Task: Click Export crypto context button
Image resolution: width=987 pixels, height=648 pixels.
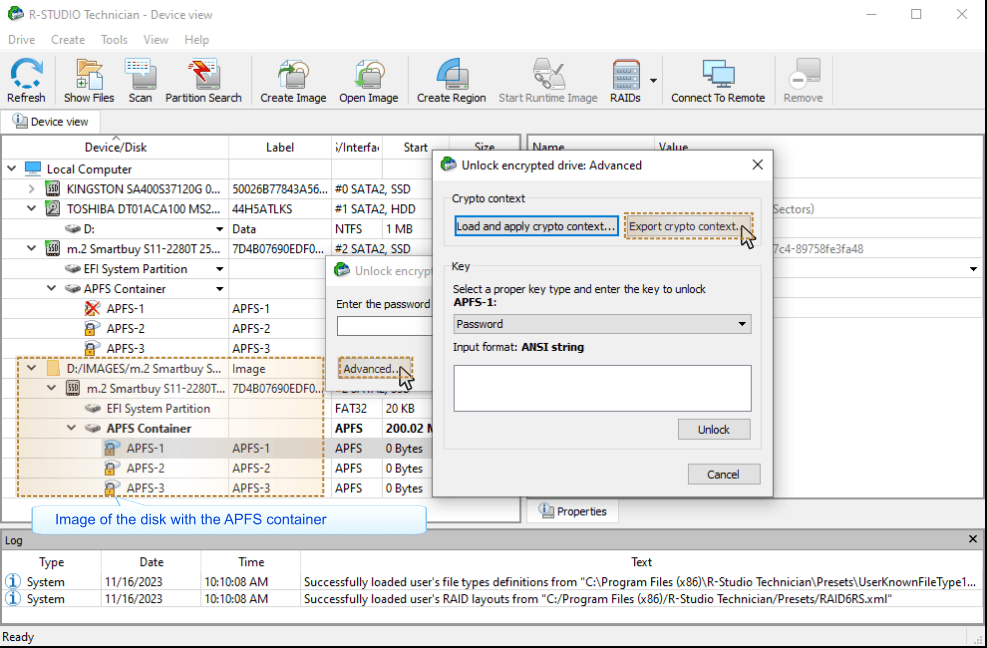Action: click(x=688, y=226)
